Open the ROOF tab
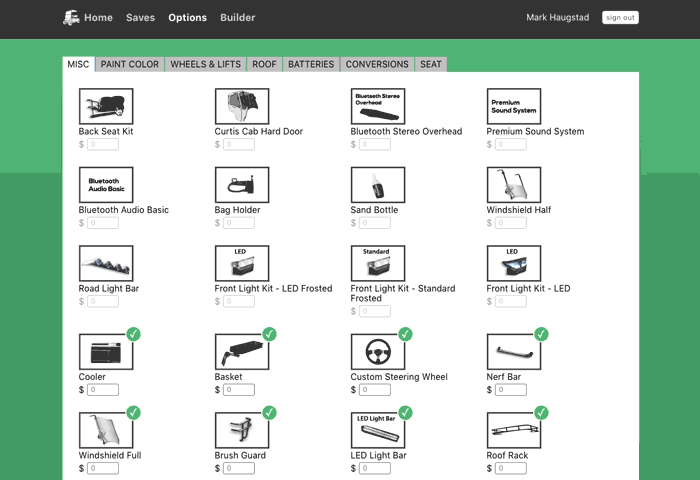Image resolution: width=700 pixels, height=480 pixels. 264,64
